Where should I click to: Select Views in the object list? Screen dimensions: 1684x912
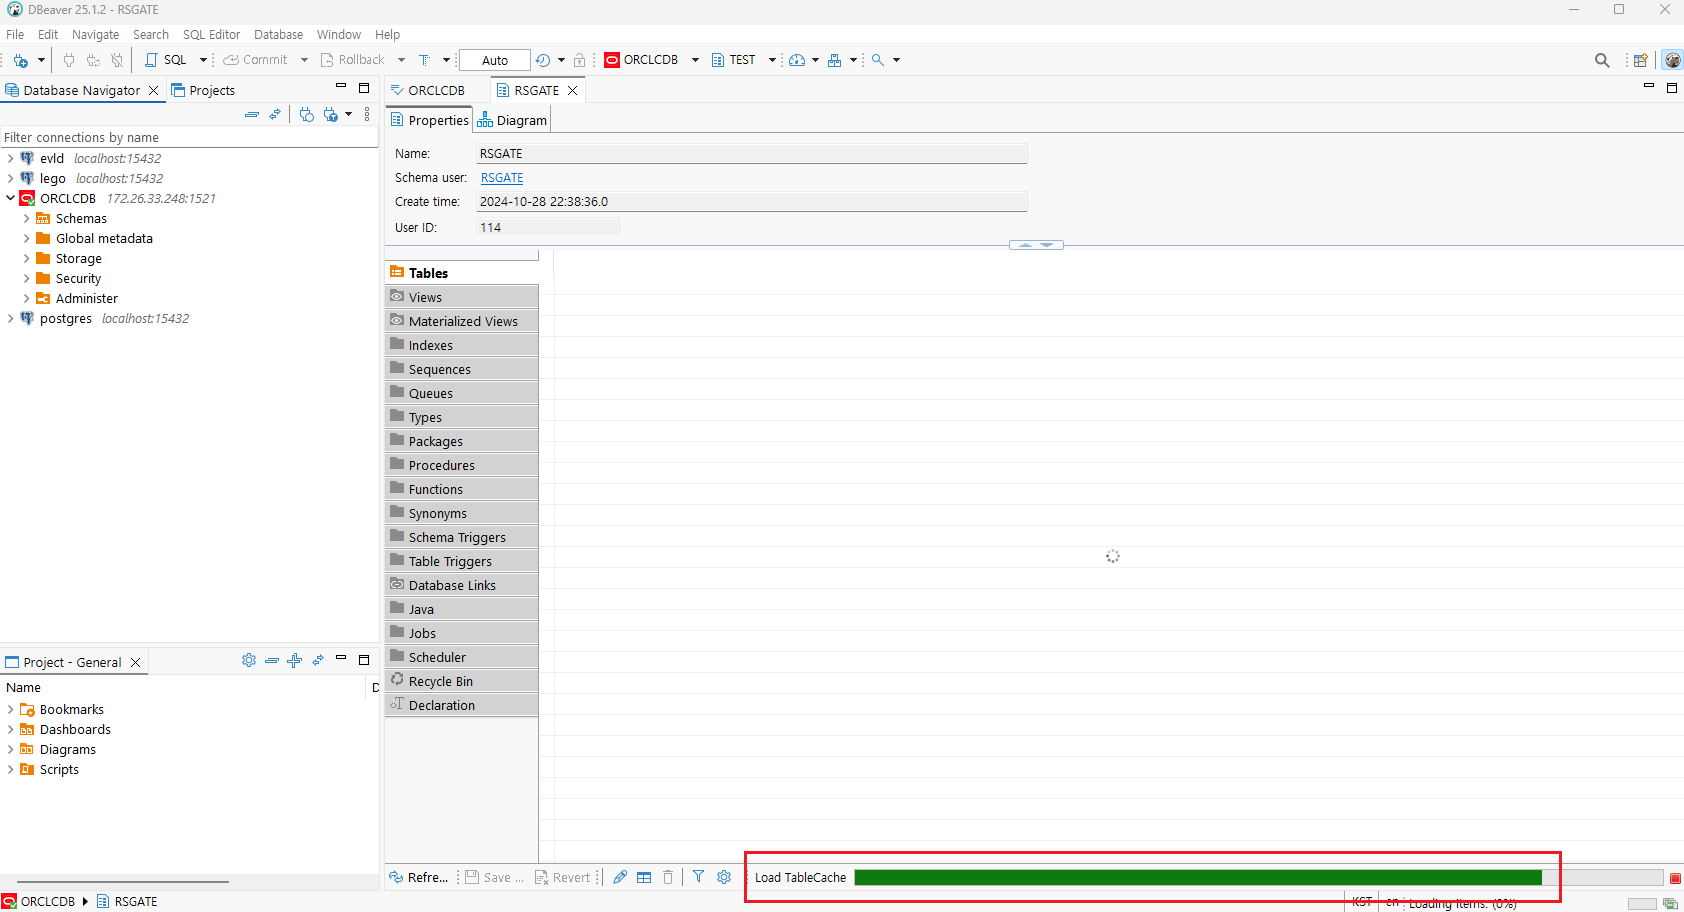(462, 297)
